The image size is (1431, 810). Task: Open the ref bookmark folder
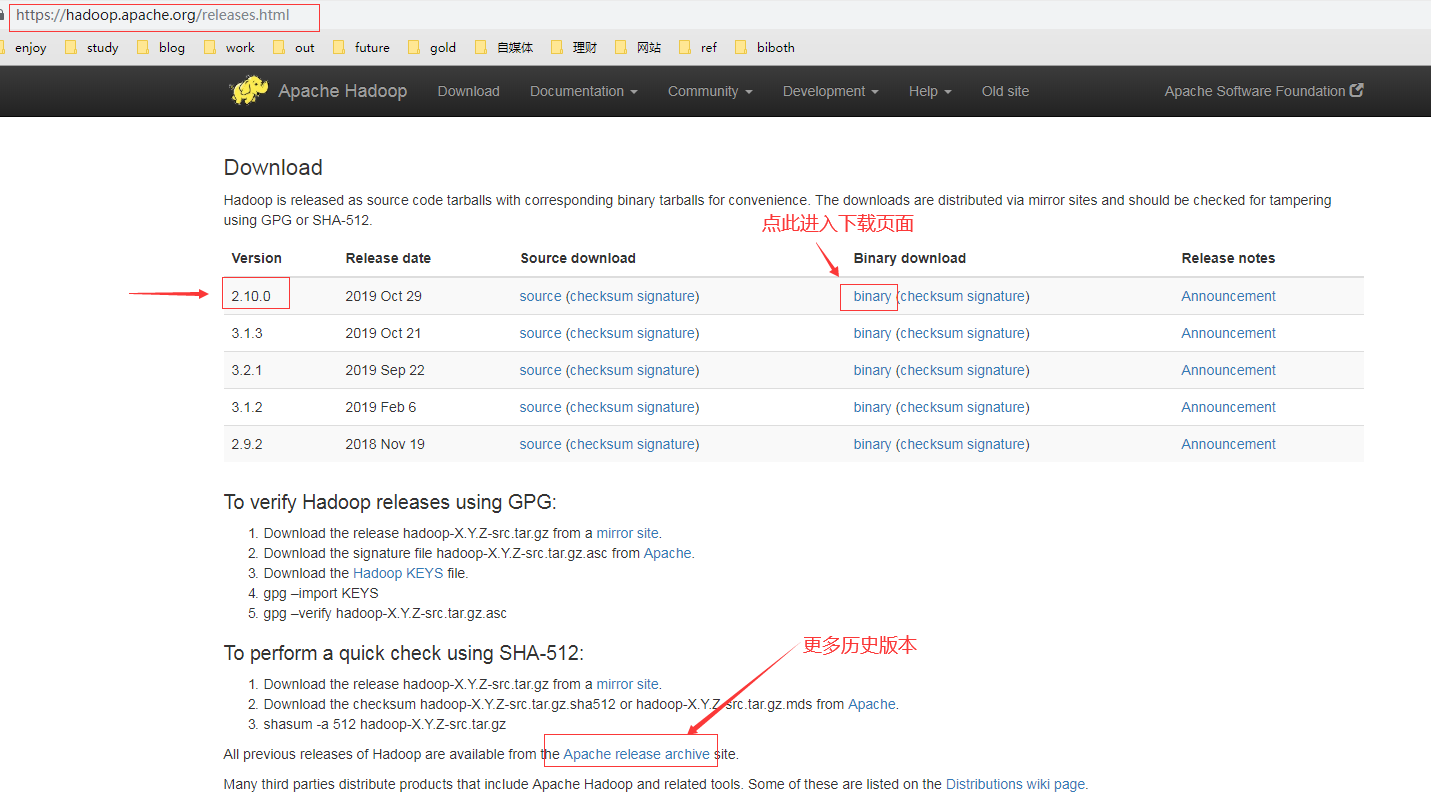tap(698, 47)
